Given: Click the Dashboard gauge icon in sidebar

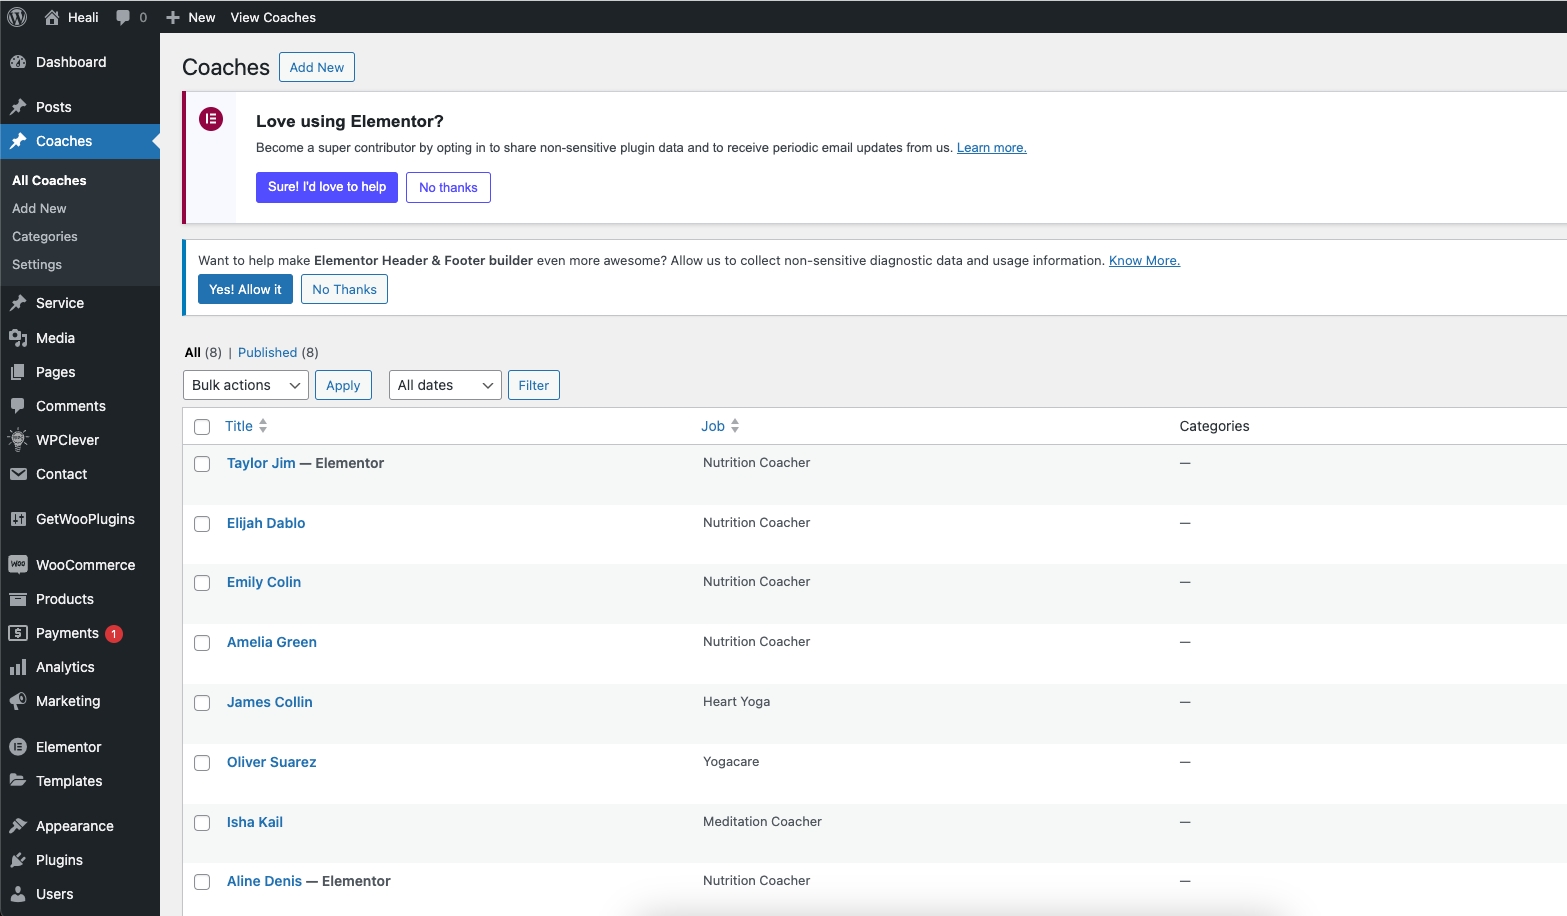Looking at the screenshot, I should tap(18, 62).
